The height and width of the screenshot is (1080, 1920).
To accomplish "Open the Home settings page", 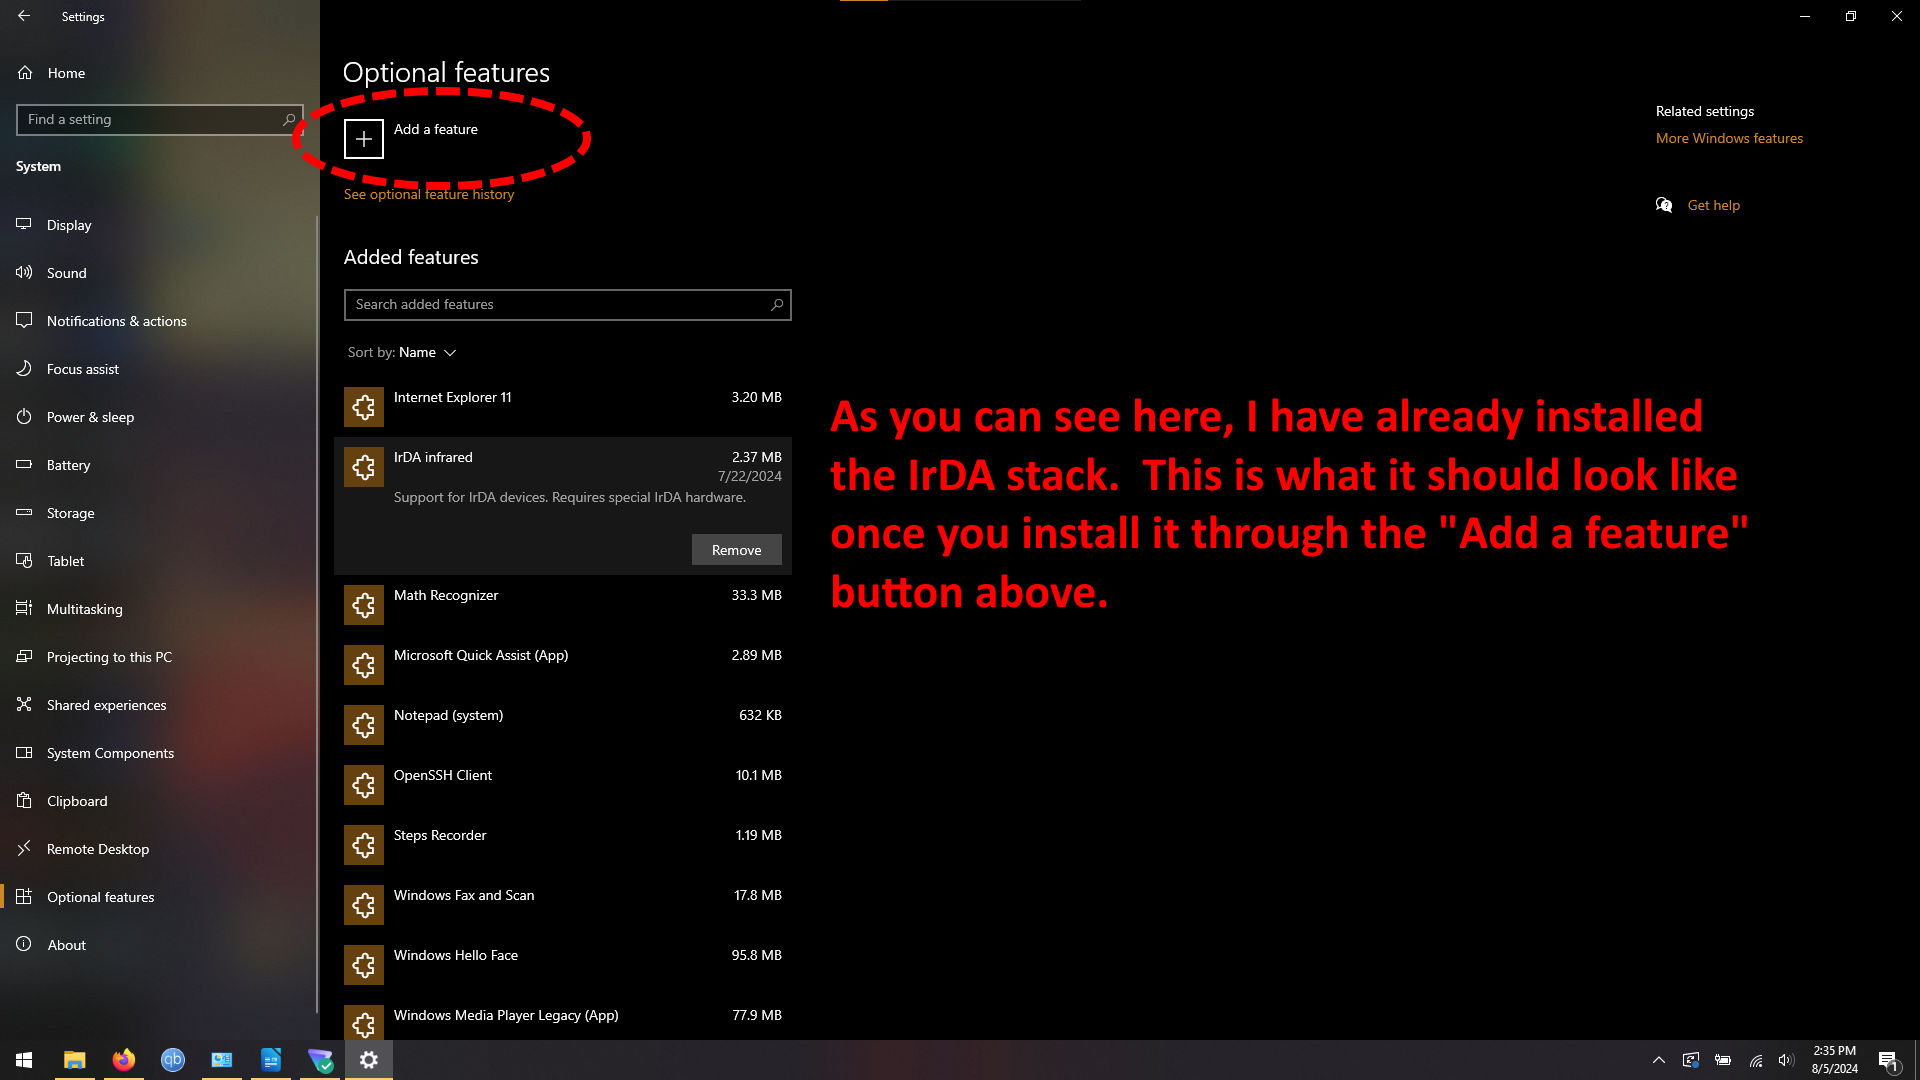I will [x=160, y=73].
